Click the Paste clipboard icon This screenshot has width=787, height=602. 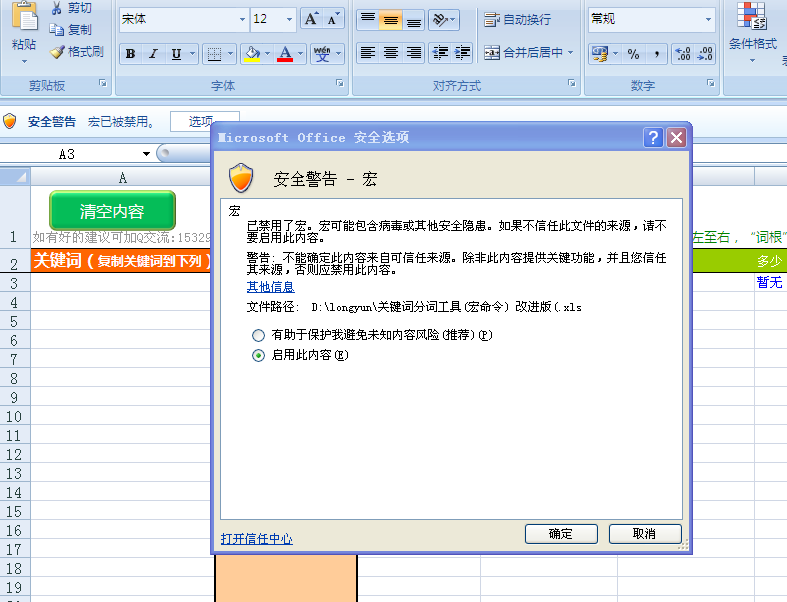[24, 16]
